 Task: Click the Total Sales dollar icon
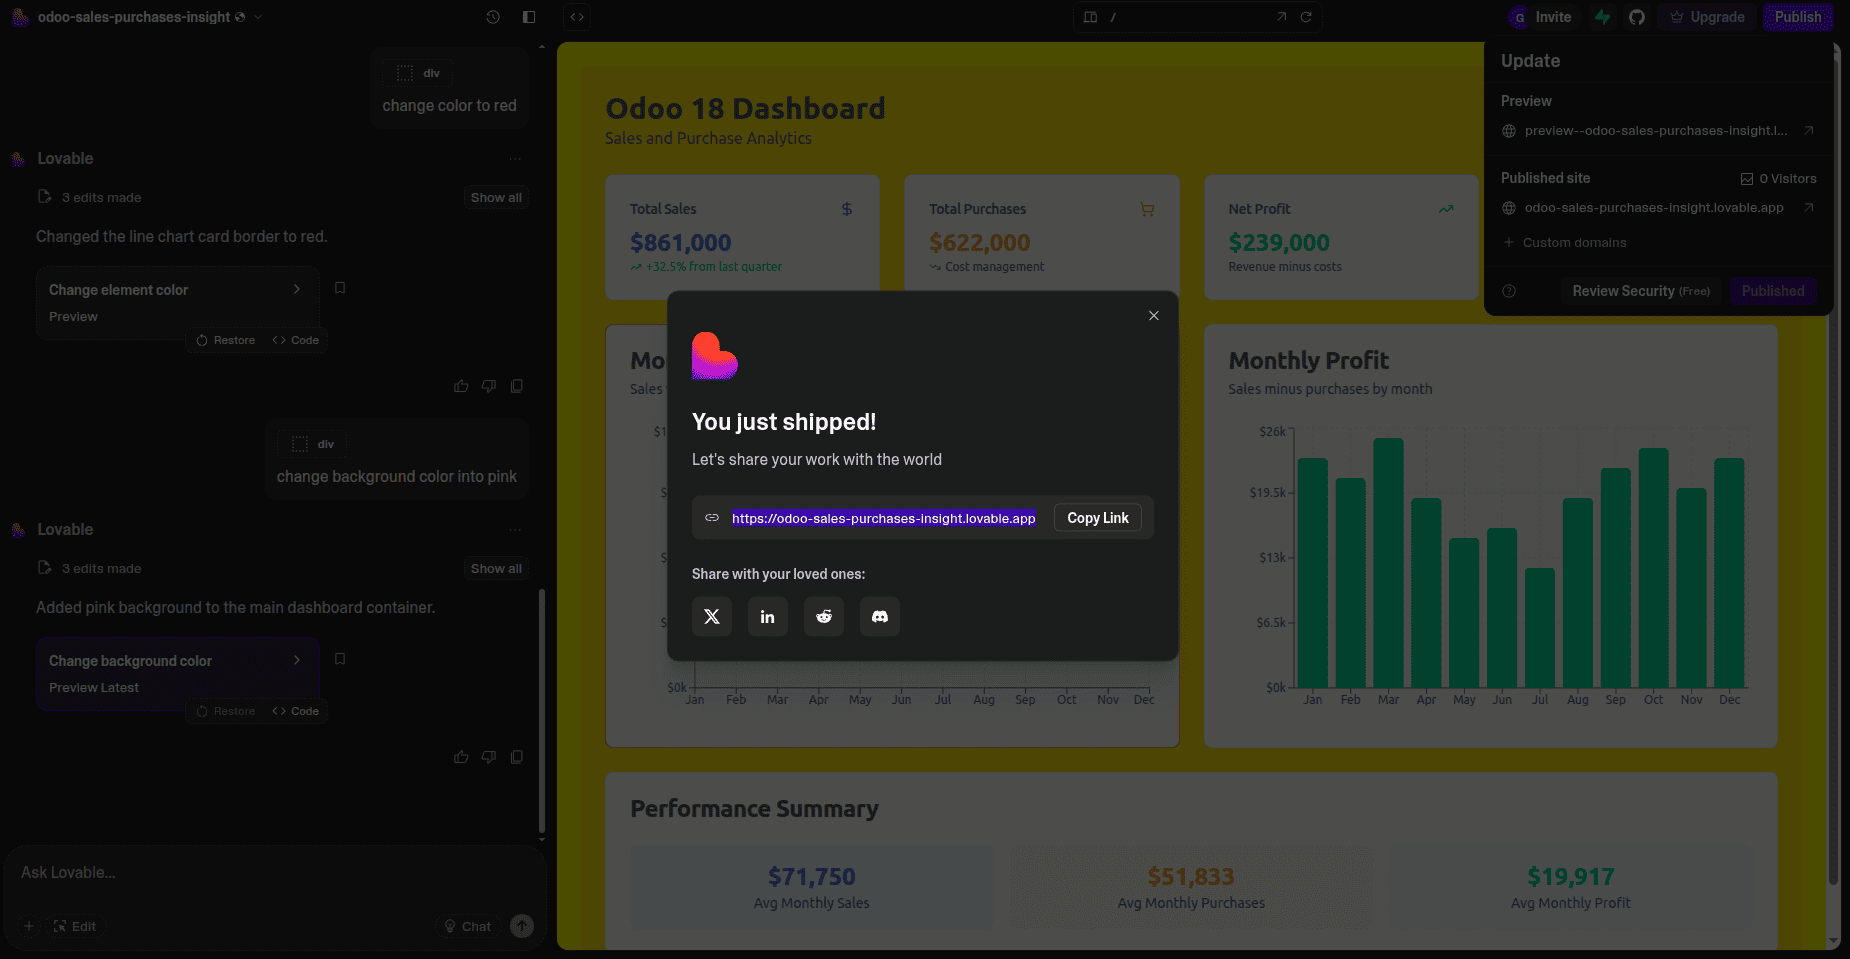pyautogui.click(x=847, y=209)
